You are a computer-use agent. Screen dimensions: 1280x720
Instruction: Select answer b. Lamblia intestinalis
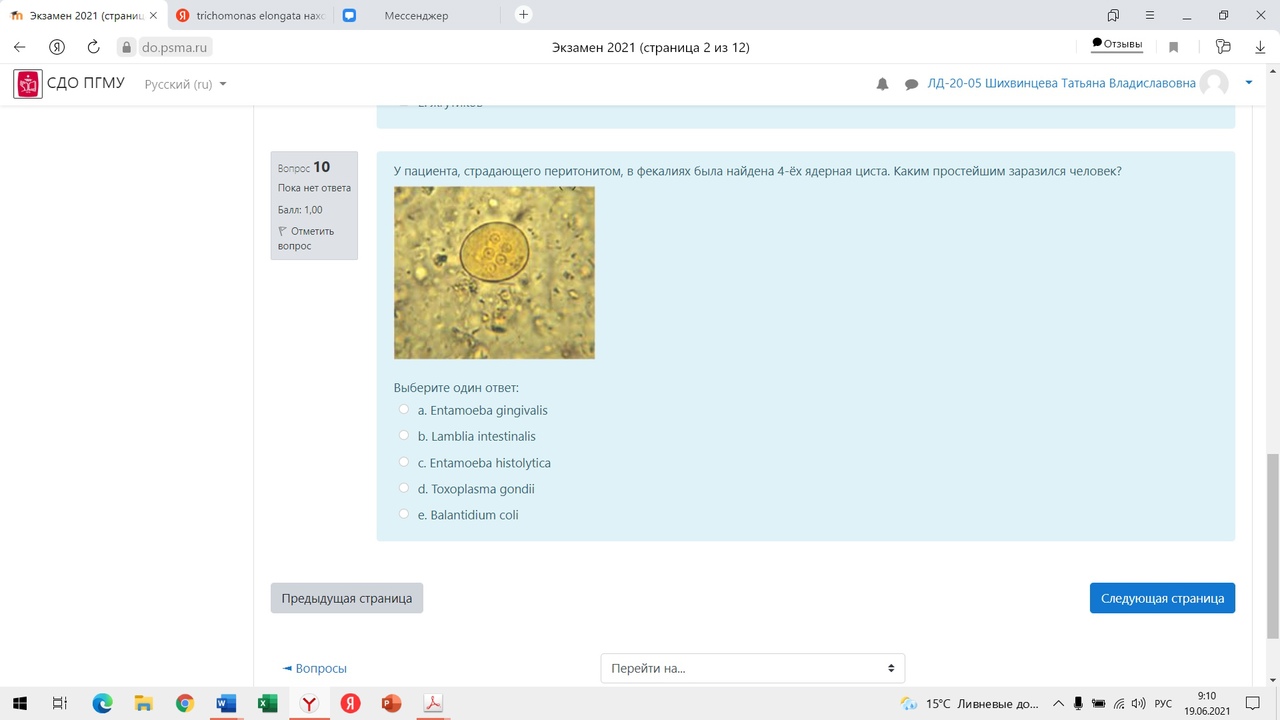tap(404, 435)
